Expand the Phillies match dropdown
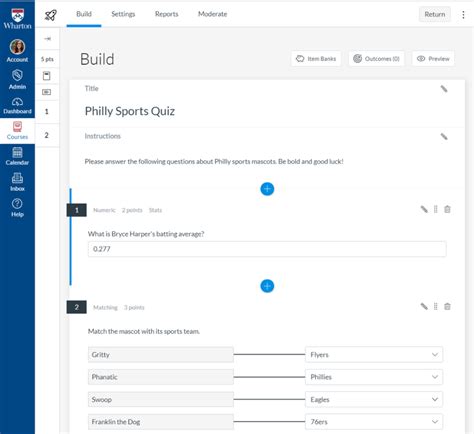This screenshot has width=474, height=434. [374, 377]
